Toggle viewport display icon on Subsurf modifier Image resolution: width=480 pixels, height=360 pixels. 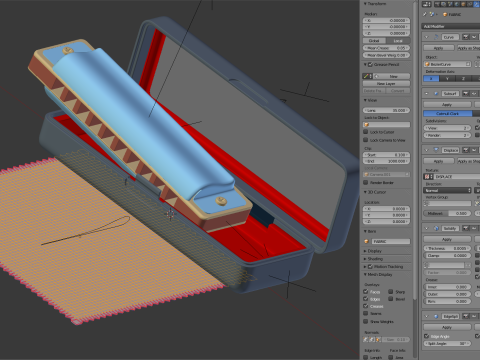[474, 94]
